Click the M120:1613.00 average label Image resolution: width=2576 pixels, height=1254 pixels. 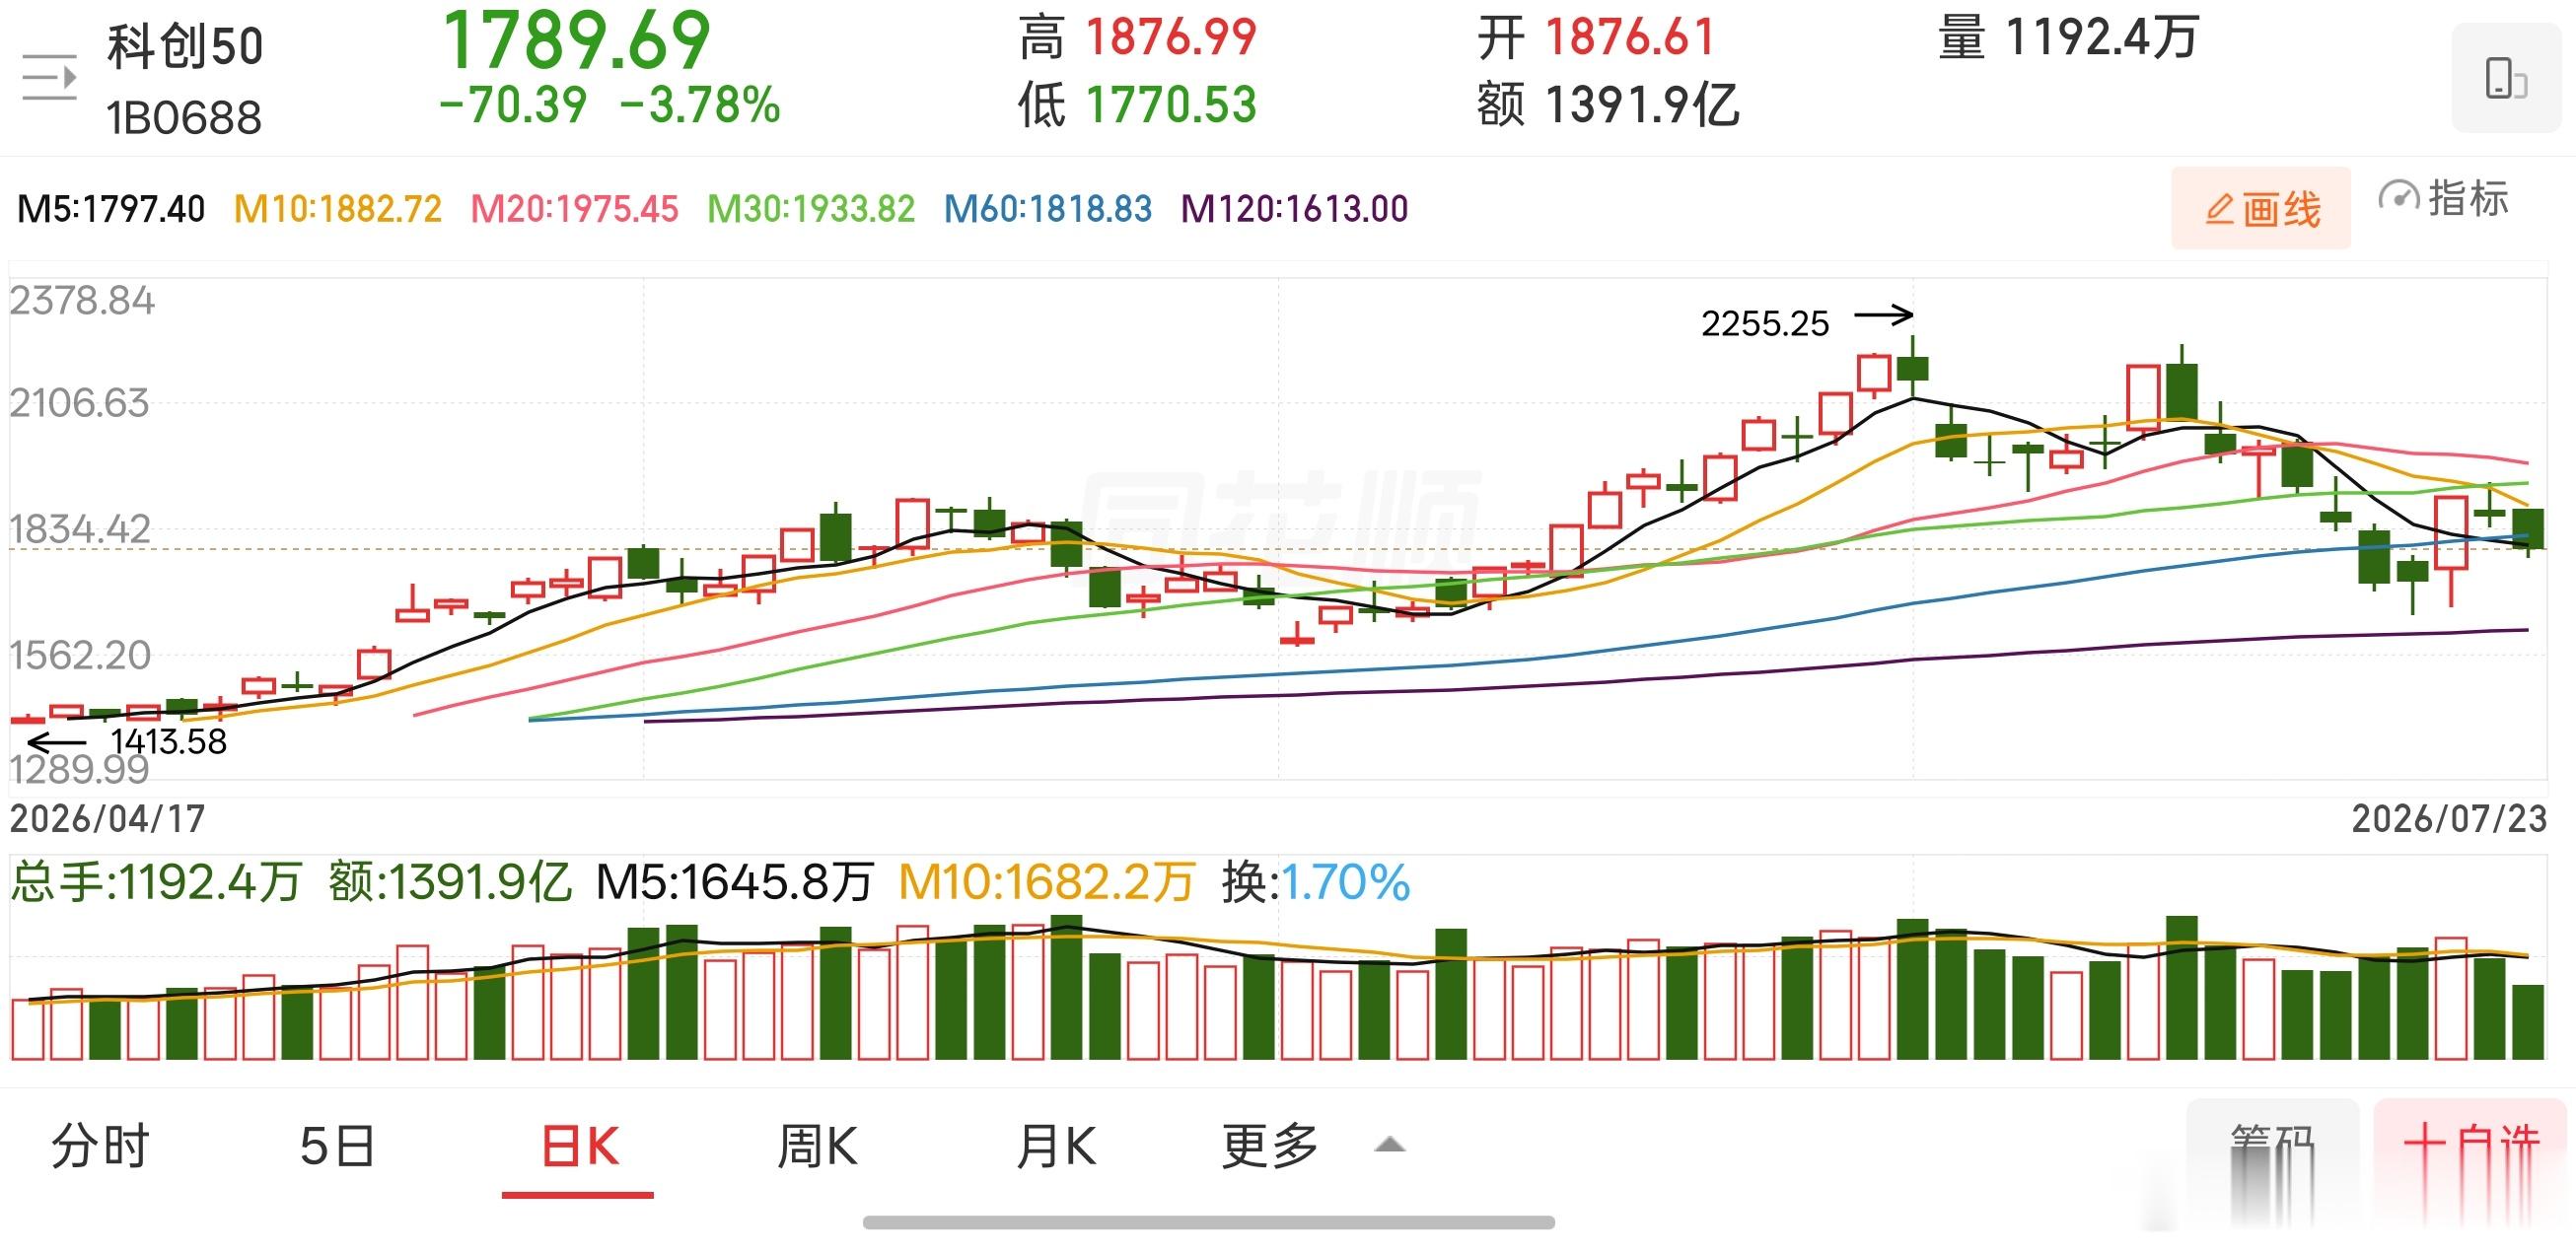click(x=1294, y=209)
